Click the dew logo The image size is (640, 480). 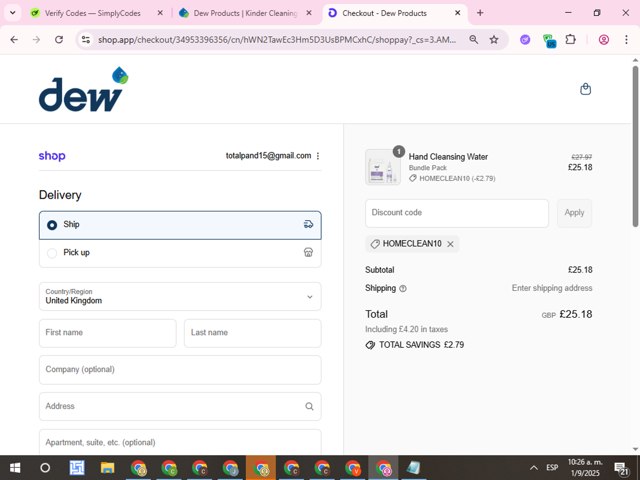coord(83,89)
